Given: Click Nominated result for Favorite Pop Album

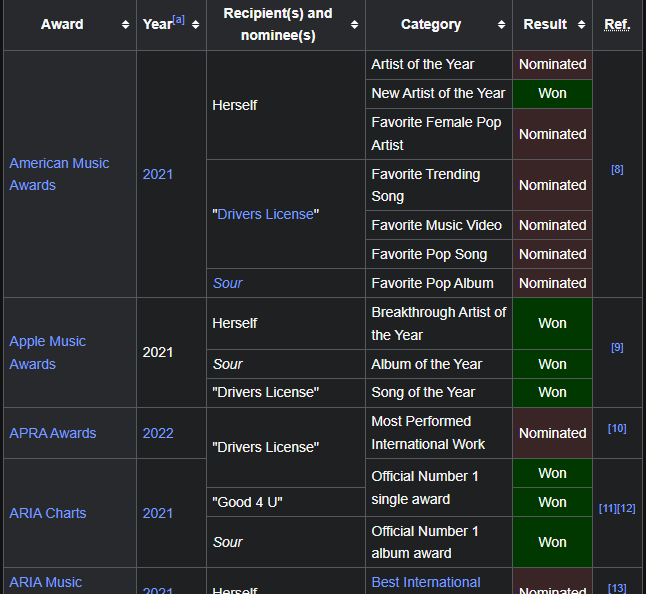Looking at the screenshot, I should (552, 283).
